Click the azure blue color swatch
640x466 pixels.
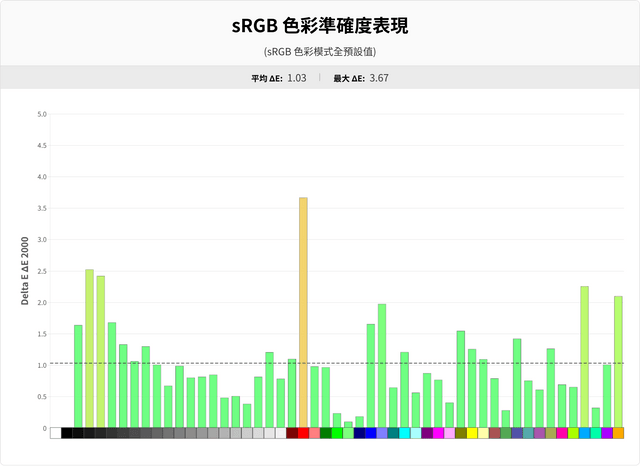click(x=584, y=433)
